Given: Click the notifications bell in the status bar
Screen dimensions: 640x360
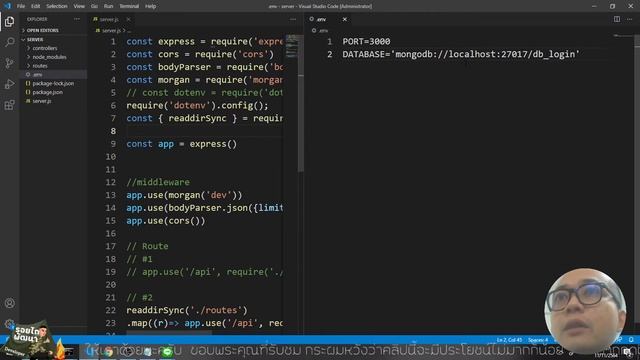Looking at the screenshot, I should tap(631, 340).
